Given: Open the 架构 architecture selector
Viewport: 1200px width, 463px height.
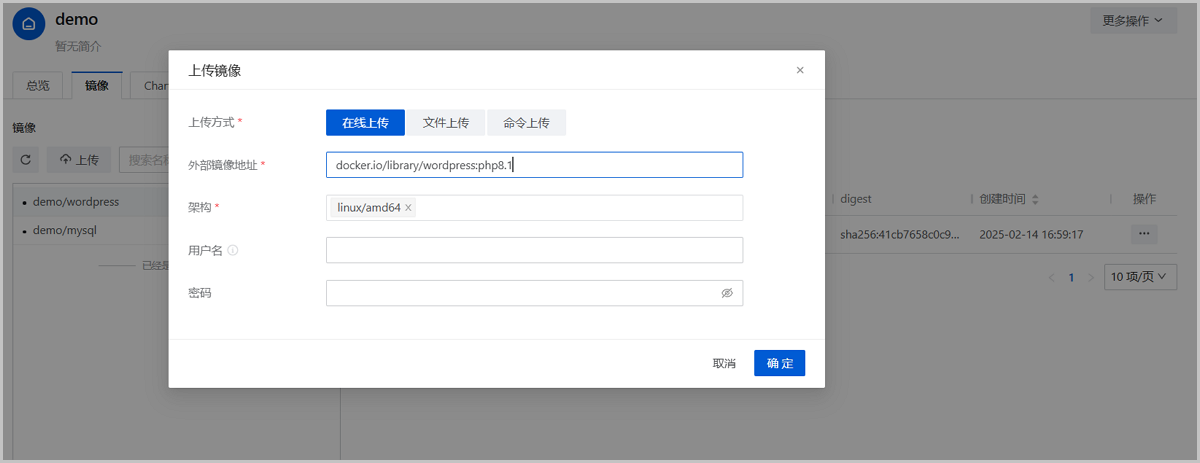Looking at the screenshot, I should tap(578, 208).
